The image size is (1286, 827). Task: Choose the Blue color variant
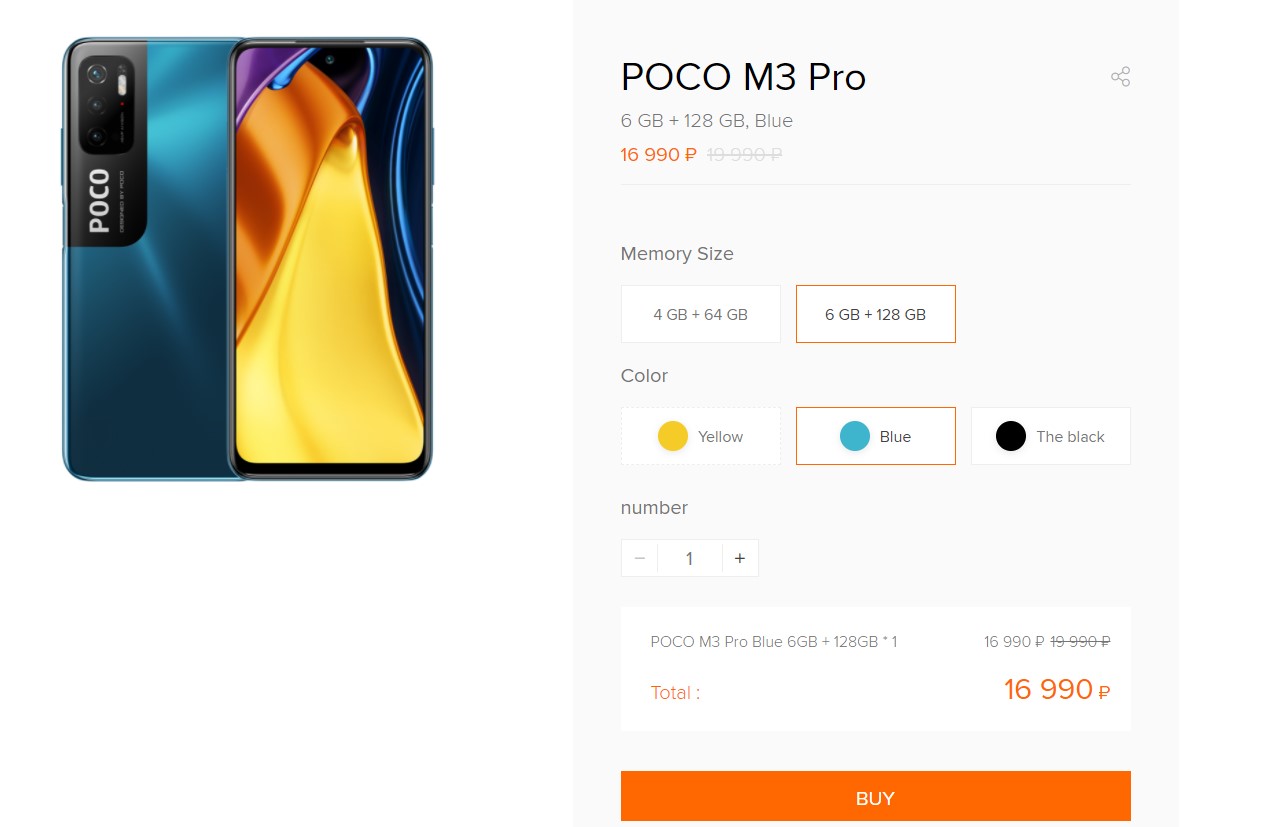click(875, 436)
